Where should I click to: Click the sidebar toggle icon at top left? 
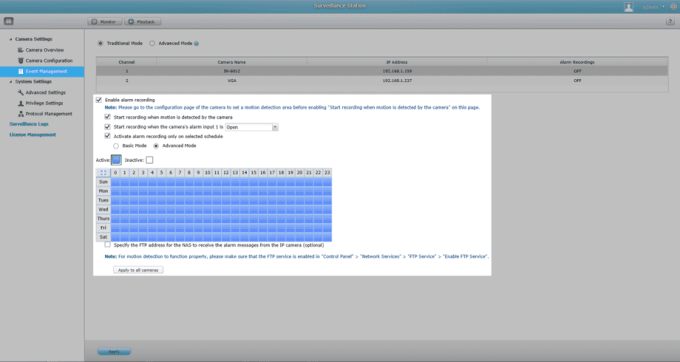(x=9, y=21)
